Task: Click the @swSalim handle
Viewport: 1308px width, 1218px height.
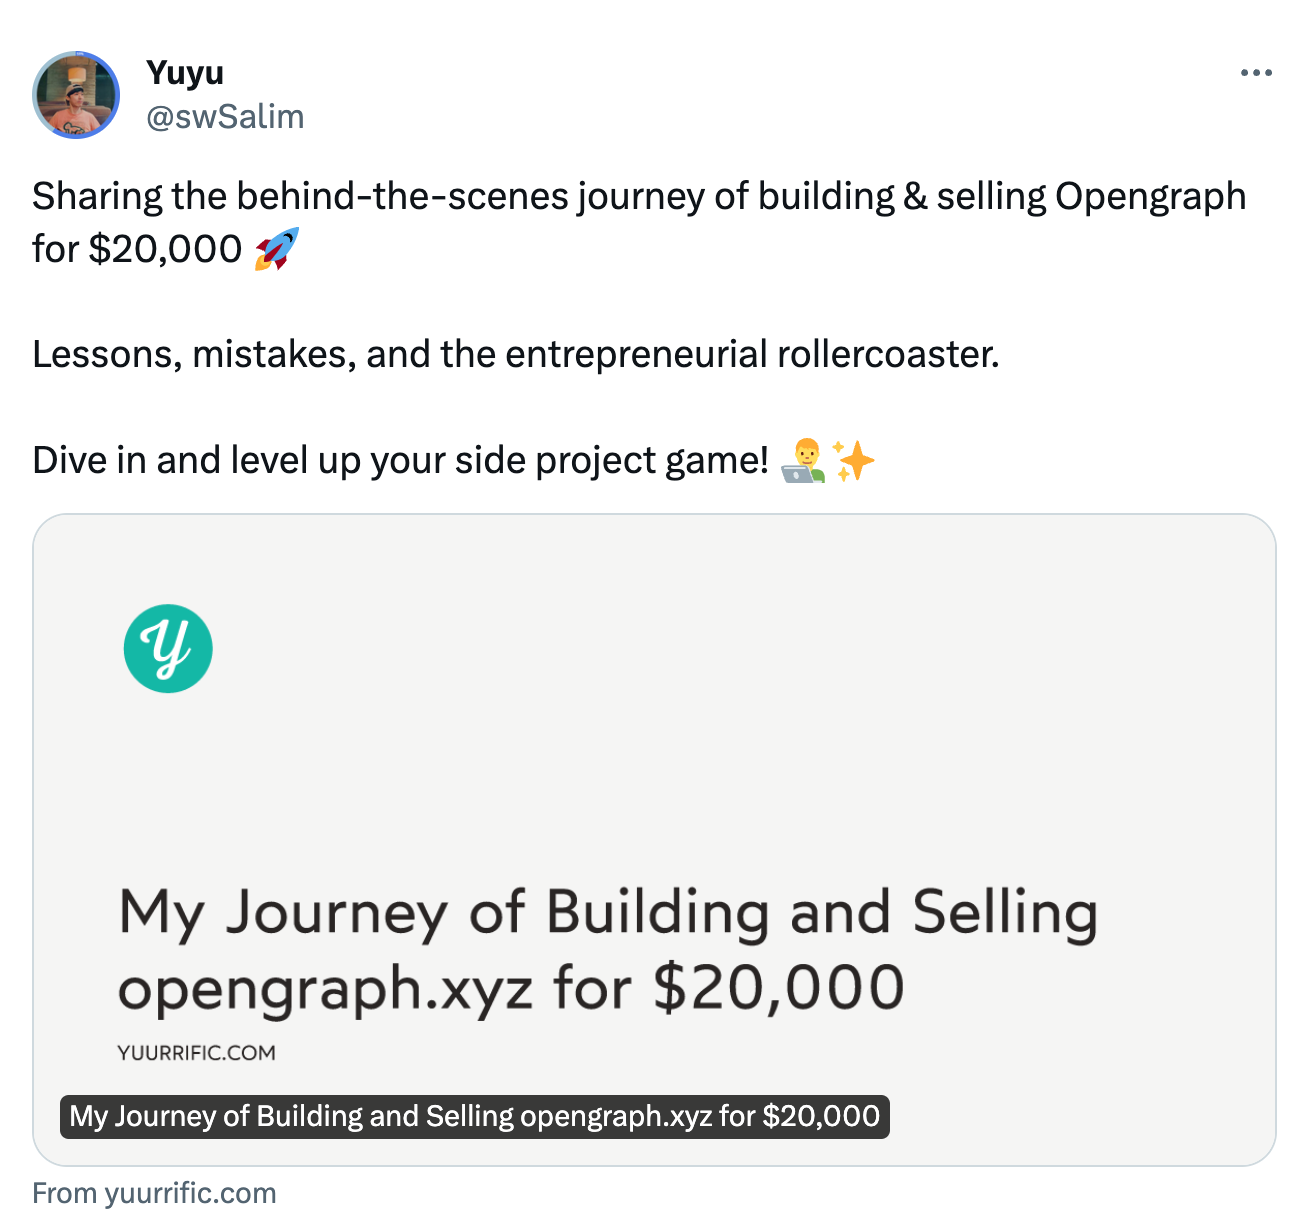Action: (x=225, y=117)
